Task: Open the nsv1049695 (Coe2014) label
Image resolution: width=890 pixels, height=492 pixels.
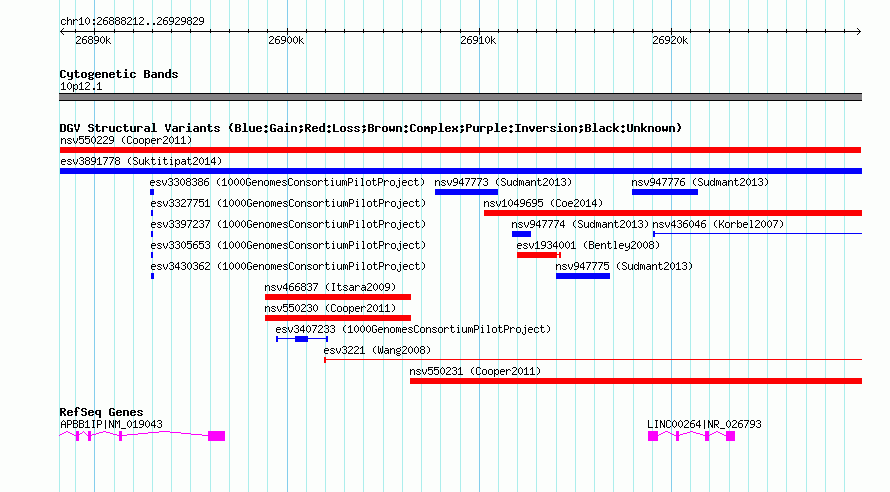Action: pos(543,203)
